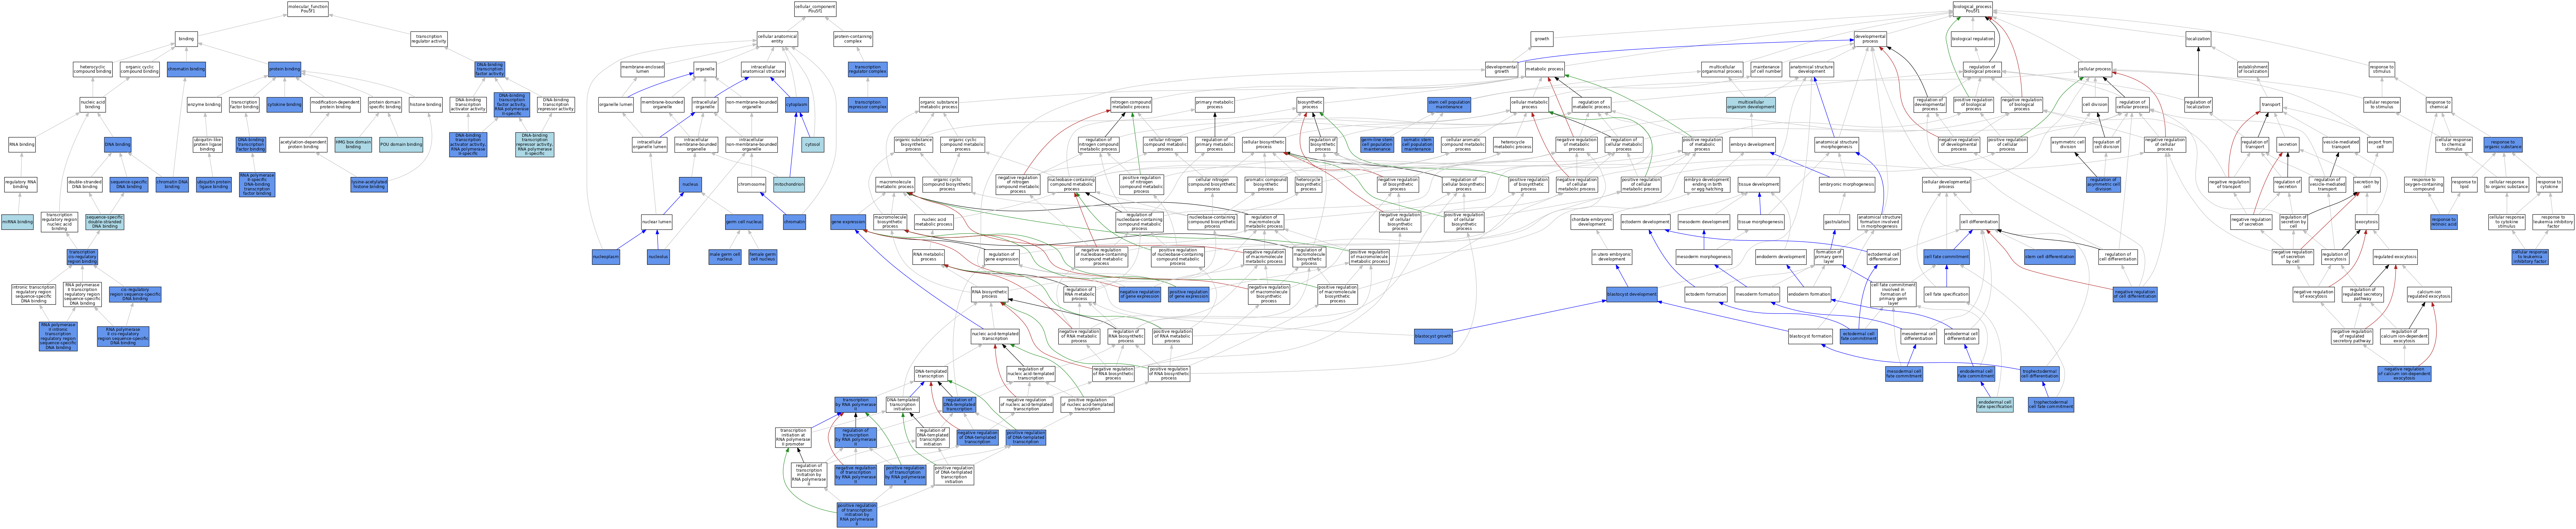Screen dimensions: 2576x529
Task: Select 'ubiquitin protein ligase binding' node
Action: pos(213,185)
